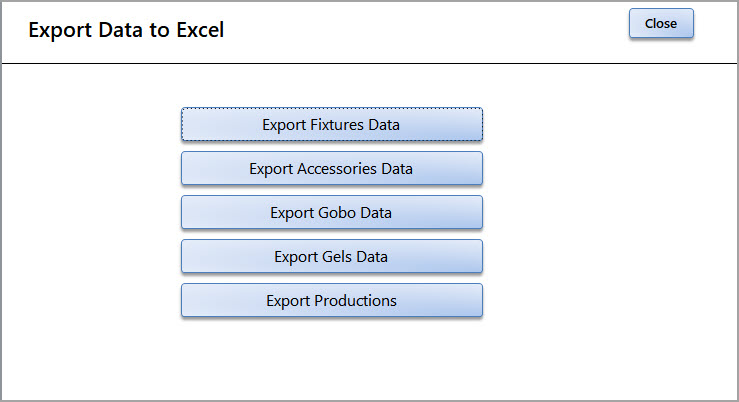
Task: Click the Export Accessories Data button
Action: pos(332,168)
